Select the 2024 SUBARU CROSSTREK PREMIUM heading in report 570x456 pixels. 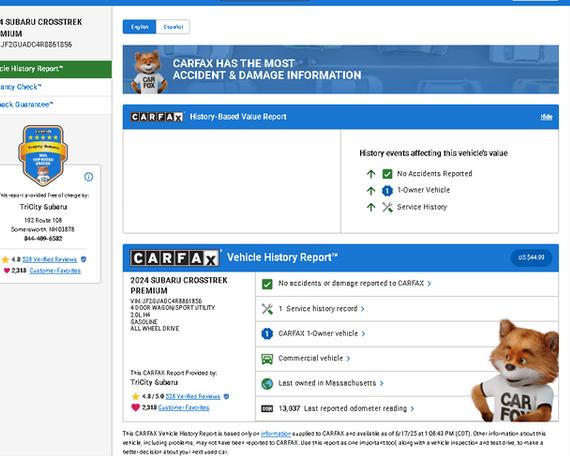click(179, 285)
